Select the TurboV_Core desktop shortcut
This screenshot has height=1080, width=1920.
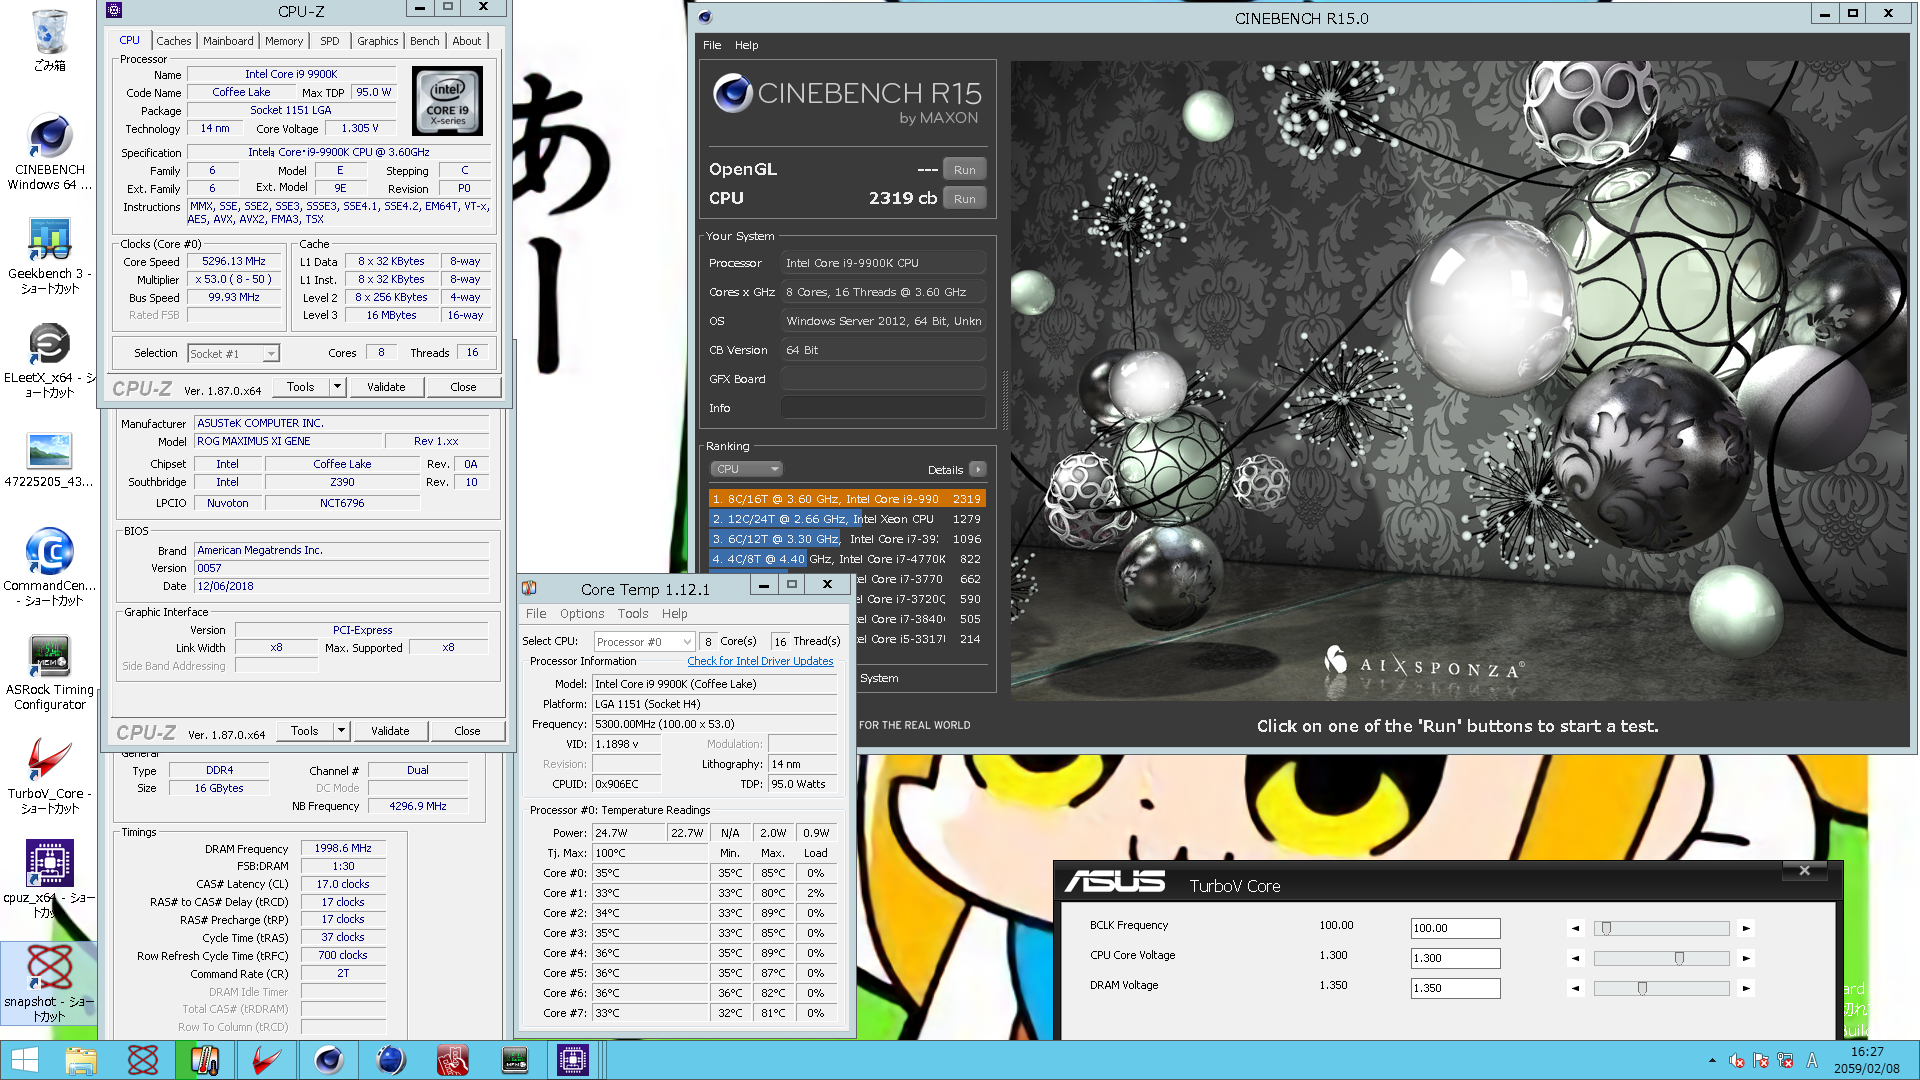pyautogui.click(x=49, y=776)
